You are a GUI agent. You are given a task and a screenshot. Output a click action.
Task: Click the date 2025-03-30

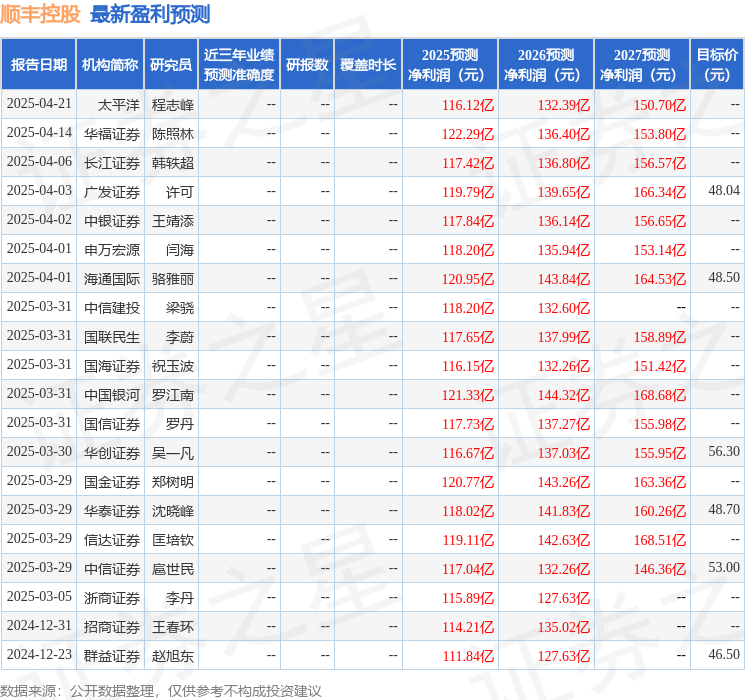(x=39, y=451)
